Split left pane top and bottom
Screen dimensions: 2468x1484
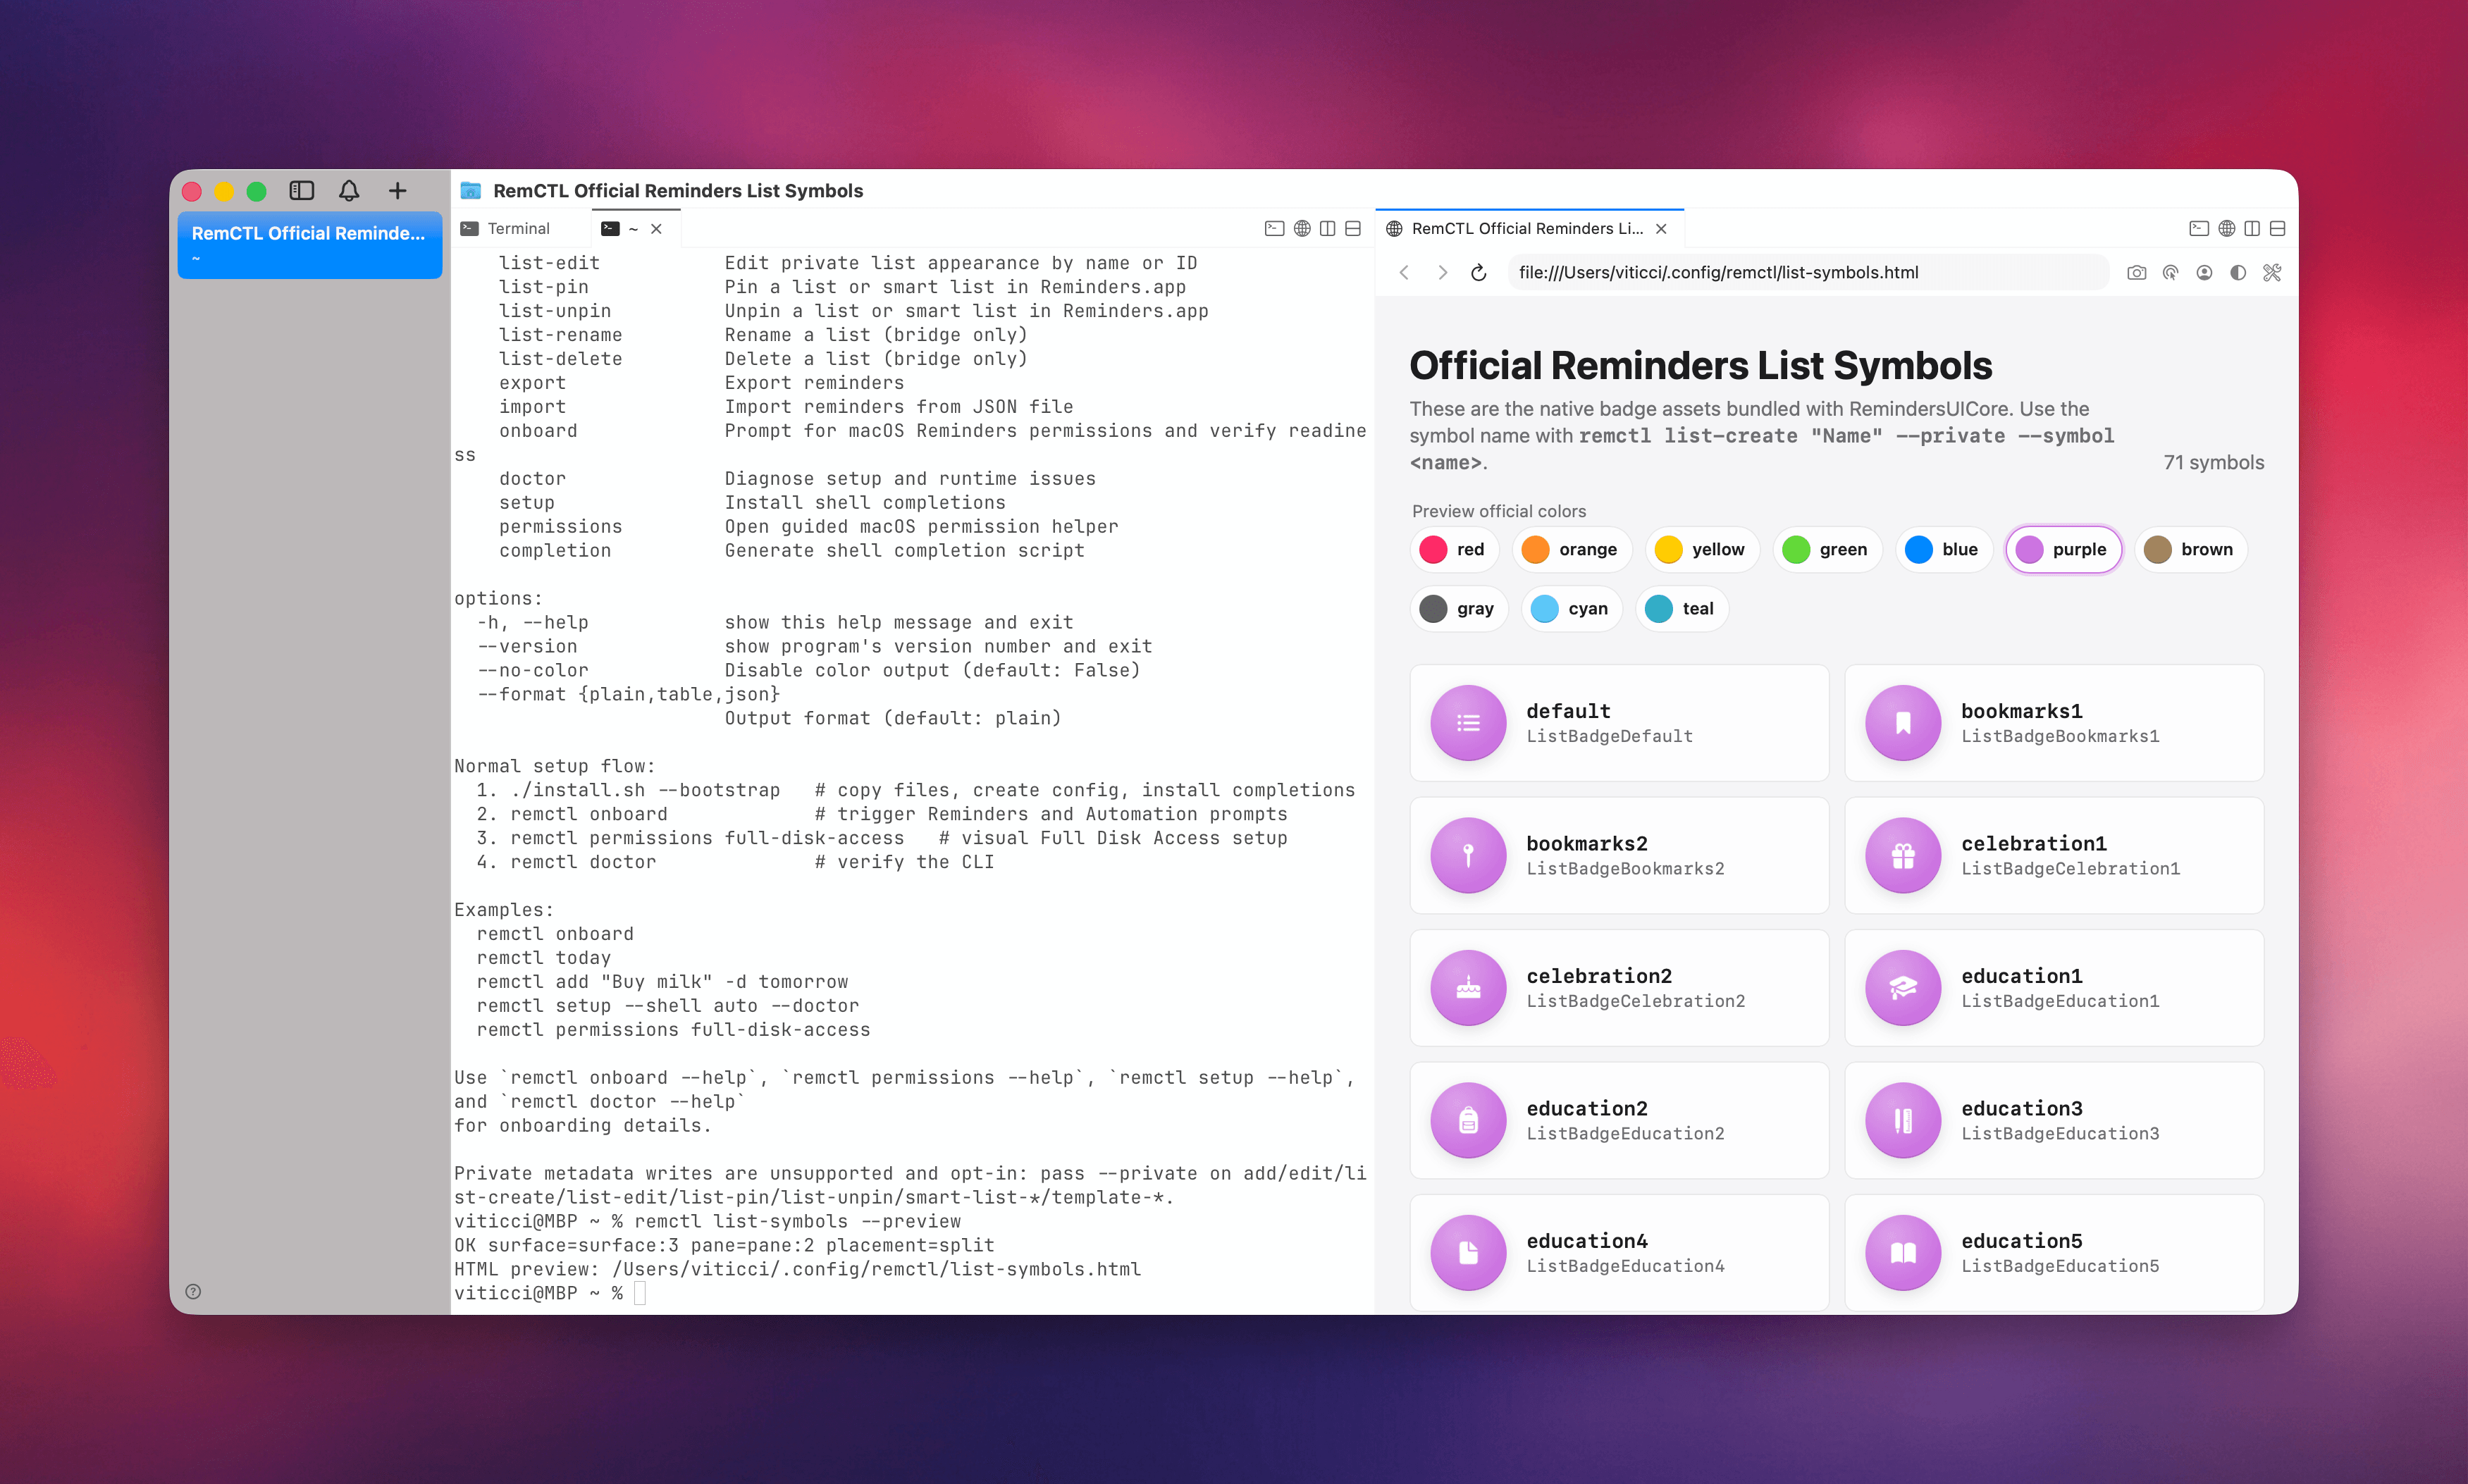click(x=1354, y=229)
